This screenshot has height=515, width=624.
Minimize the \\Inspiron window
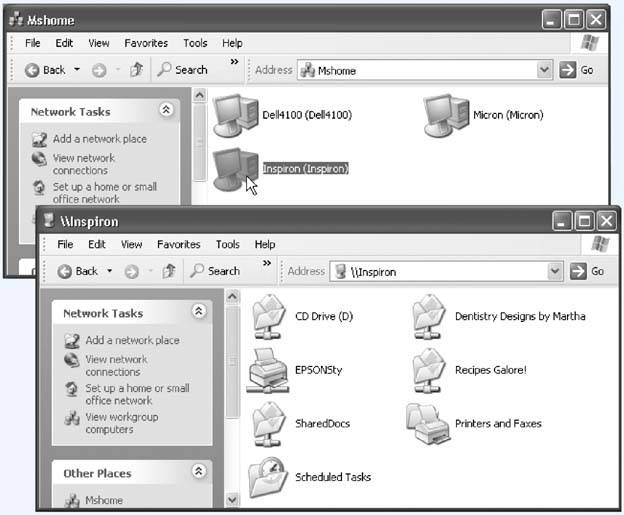[562, 221]
